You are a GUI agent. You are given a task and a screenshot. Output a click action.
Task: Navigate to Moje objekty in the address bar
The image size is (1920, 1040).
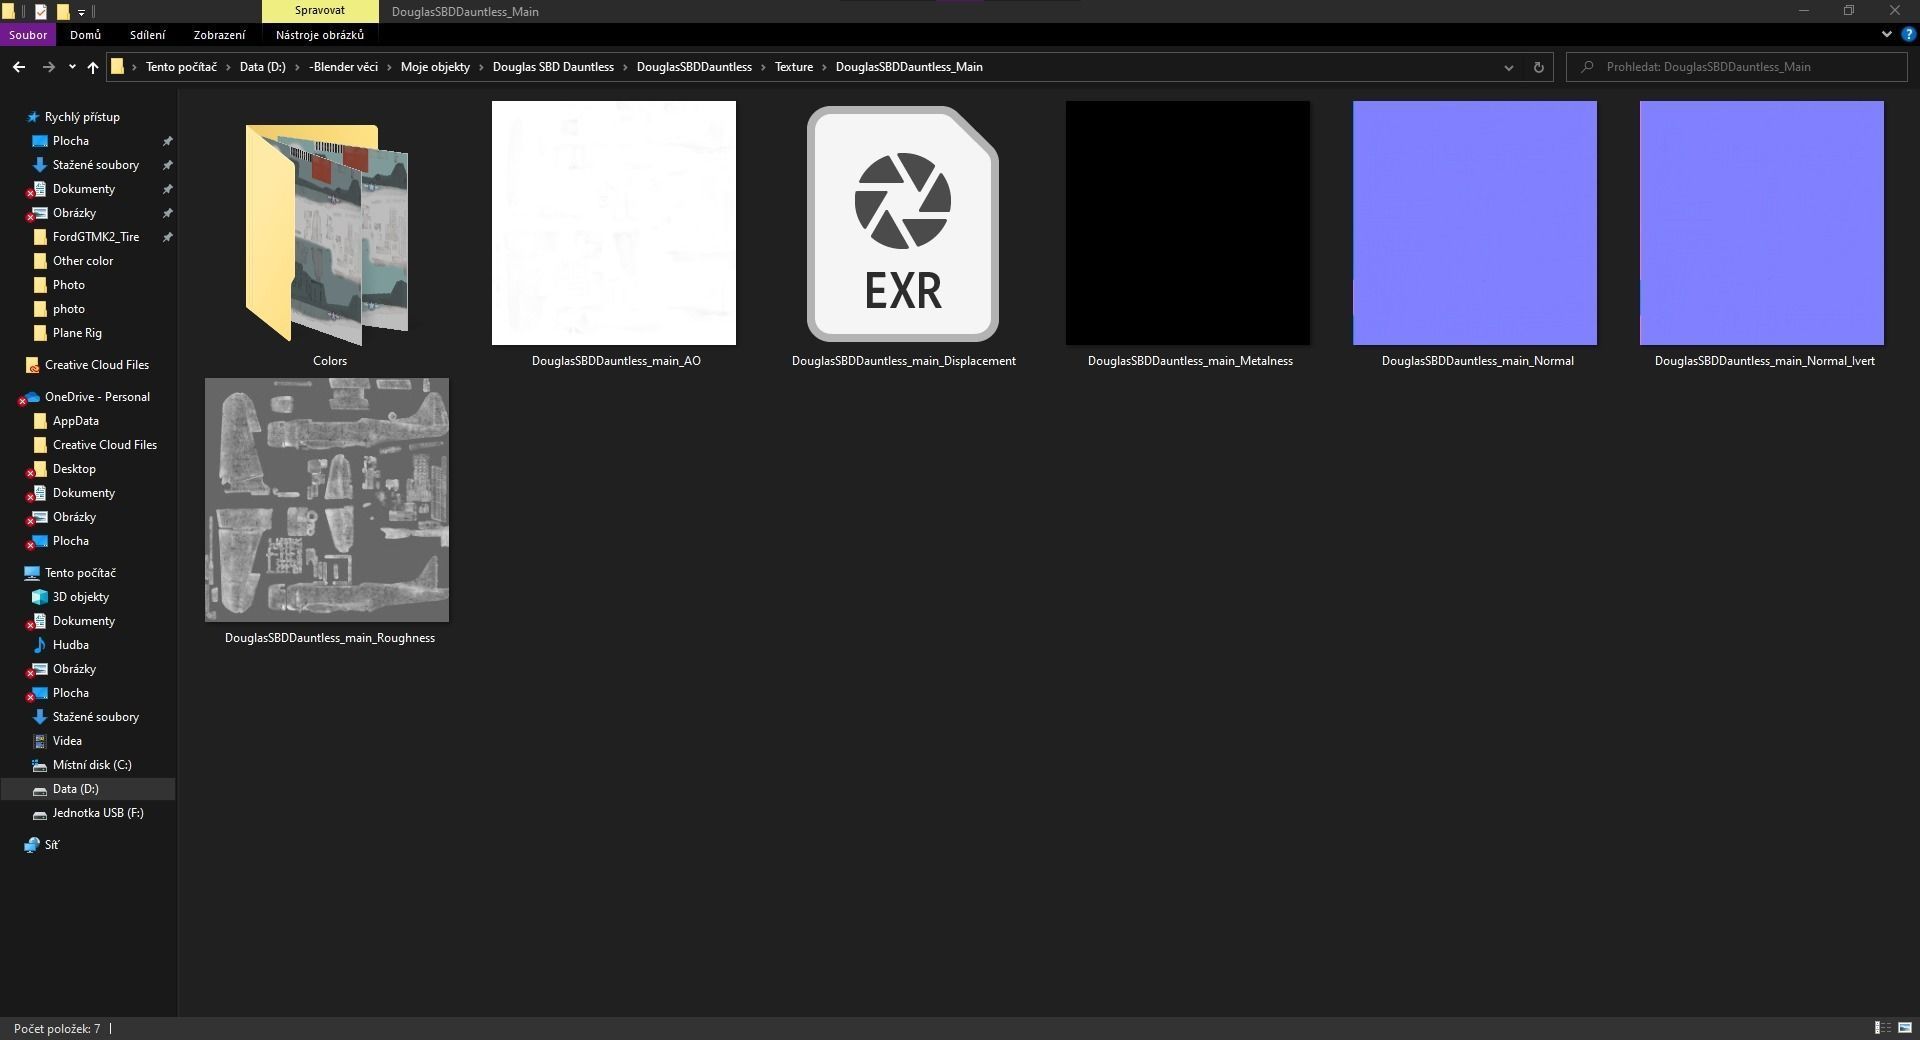coord(435,67)
